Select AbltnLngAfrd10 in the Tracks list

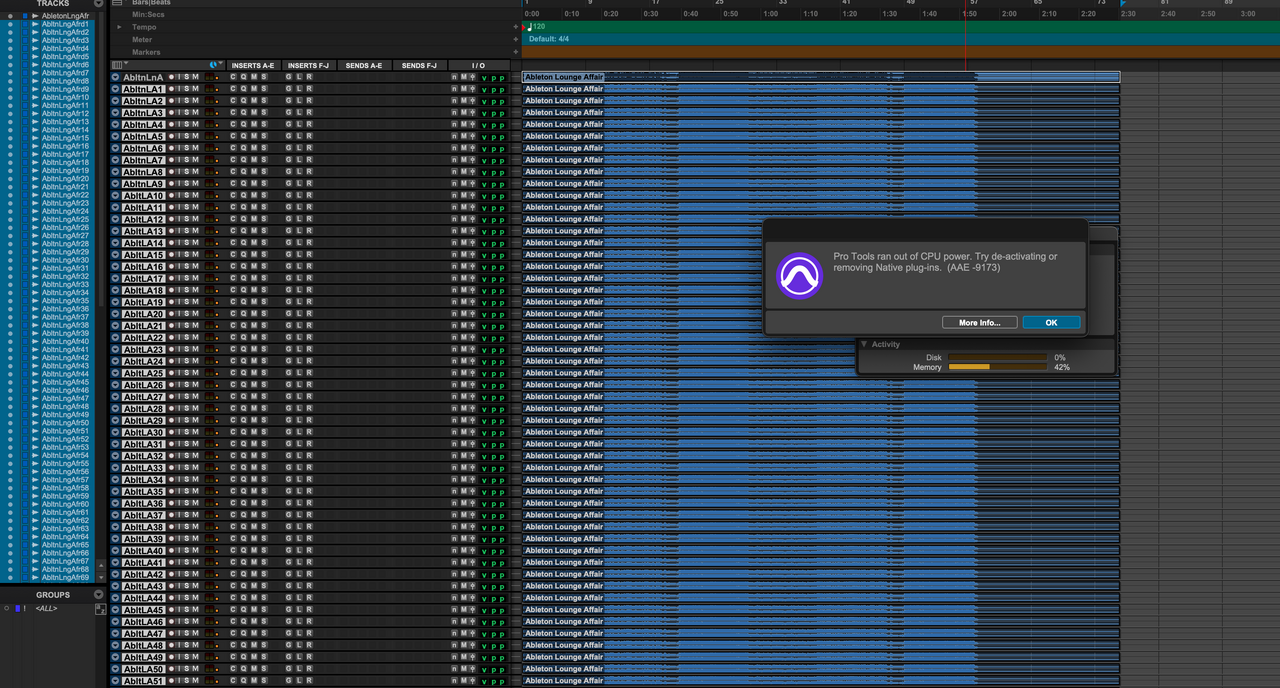[66, 98]
